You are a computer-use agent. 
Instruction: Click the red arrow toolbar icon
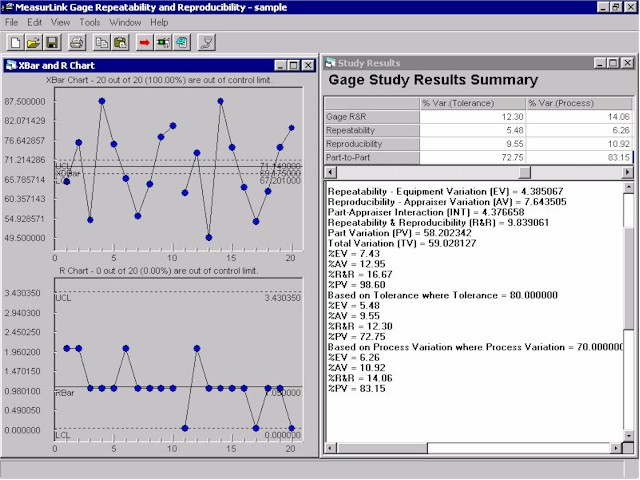pos(145,42)
